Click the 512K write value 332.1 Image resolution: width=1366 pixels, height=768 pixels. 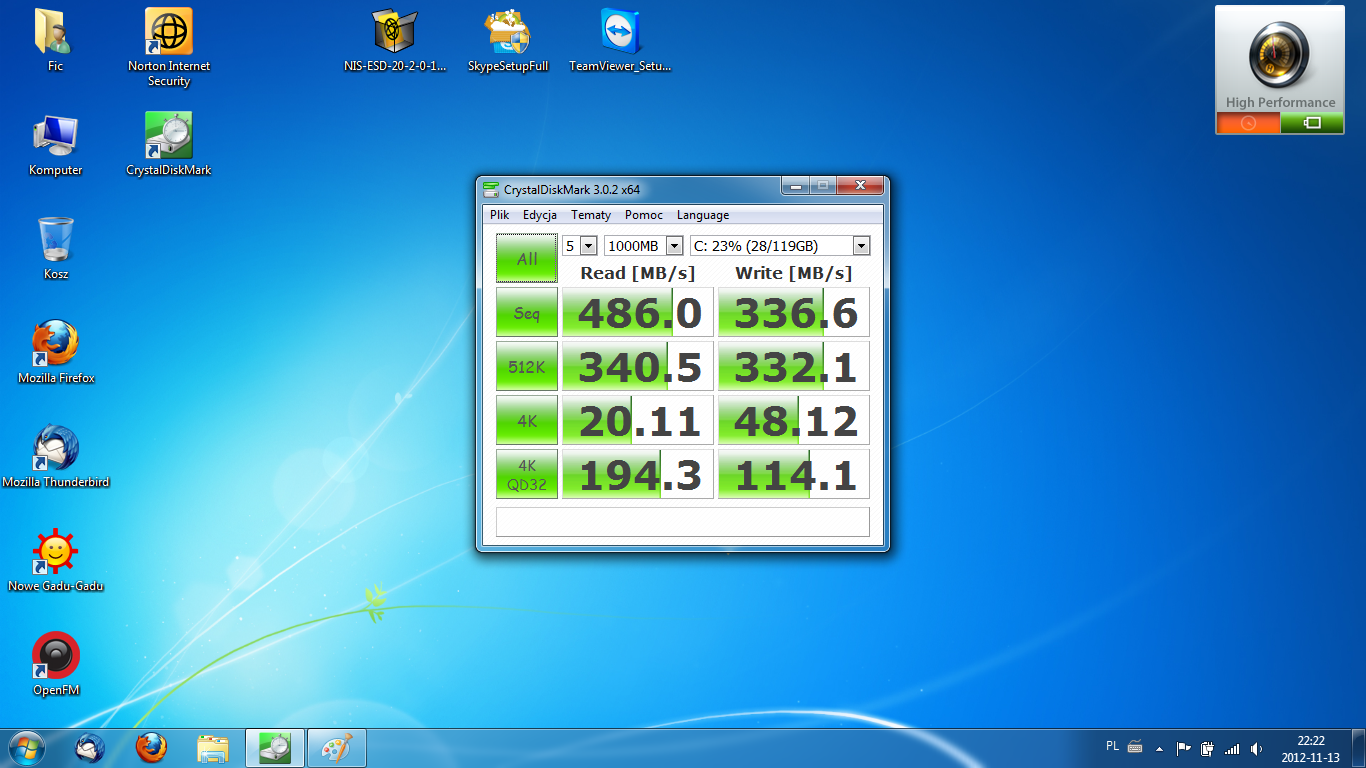click(x=794, y=367)
